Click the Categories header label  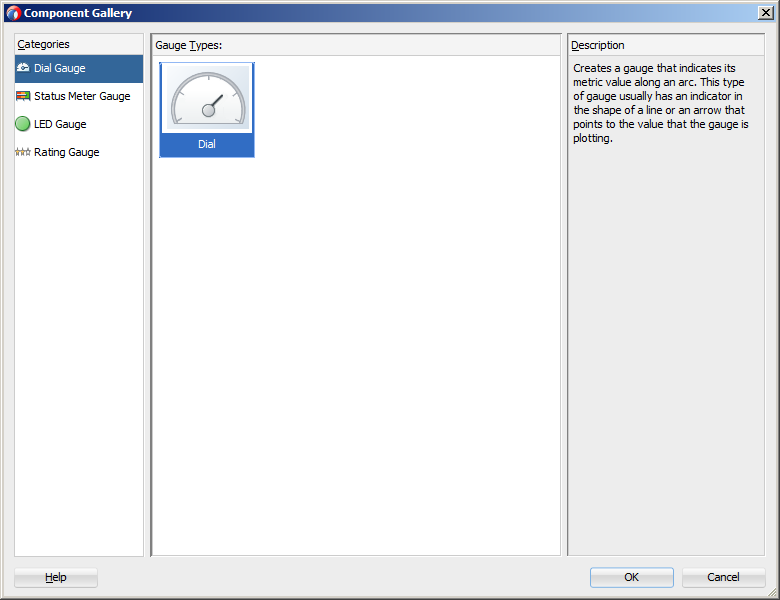[x=43, y=44]
